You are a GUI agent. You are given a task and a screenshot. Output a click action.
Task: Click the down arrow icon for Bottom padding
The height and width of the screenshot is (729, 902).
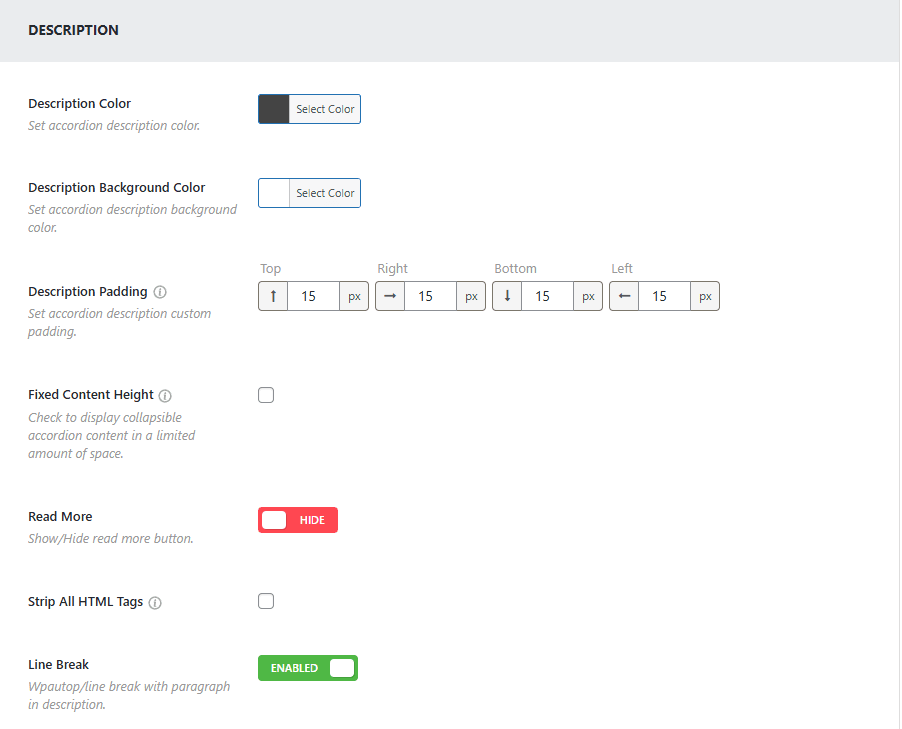(507, 297)
